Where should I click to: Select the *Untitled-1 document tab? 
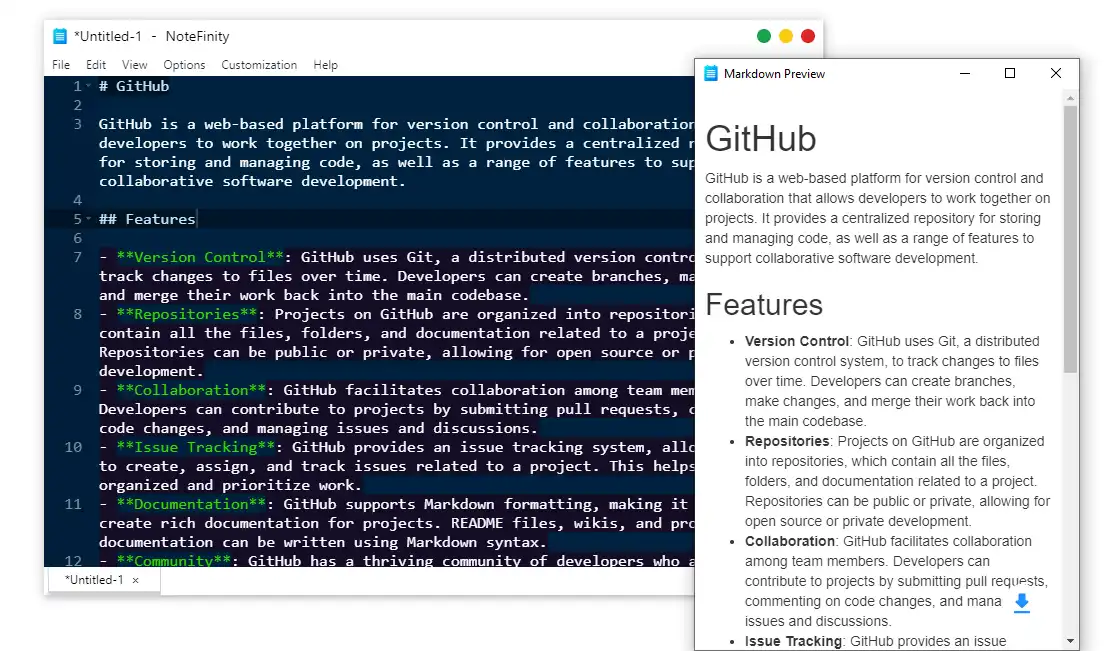pos(102,580)
